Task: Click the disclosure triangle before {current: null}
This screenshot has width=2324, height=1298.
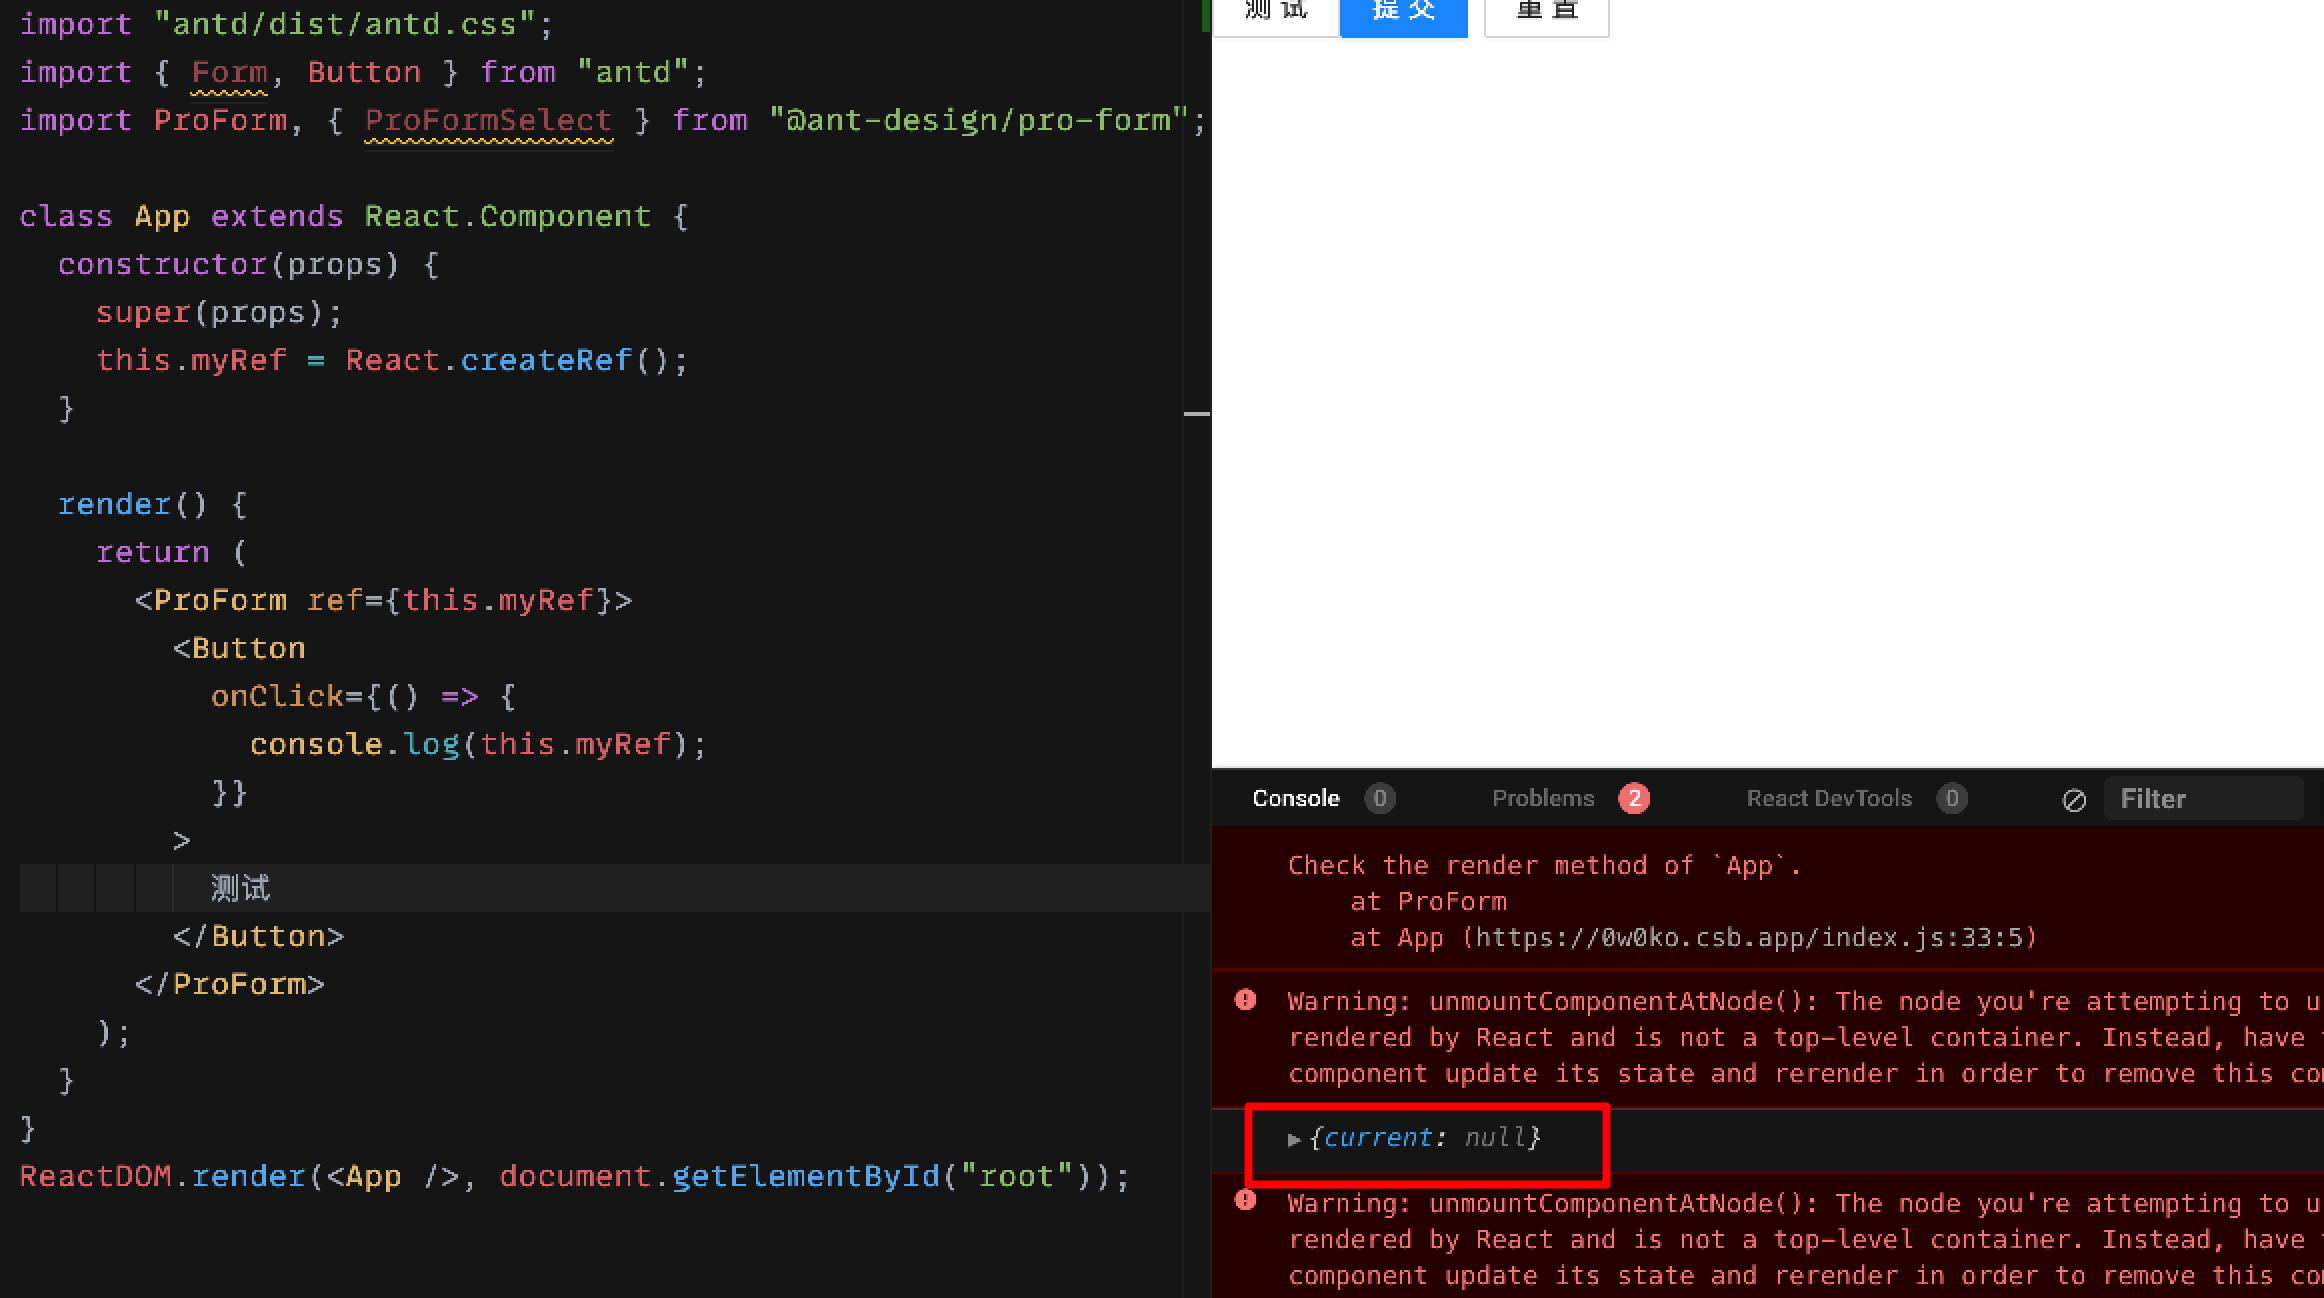Action: pos(1295,1138)
